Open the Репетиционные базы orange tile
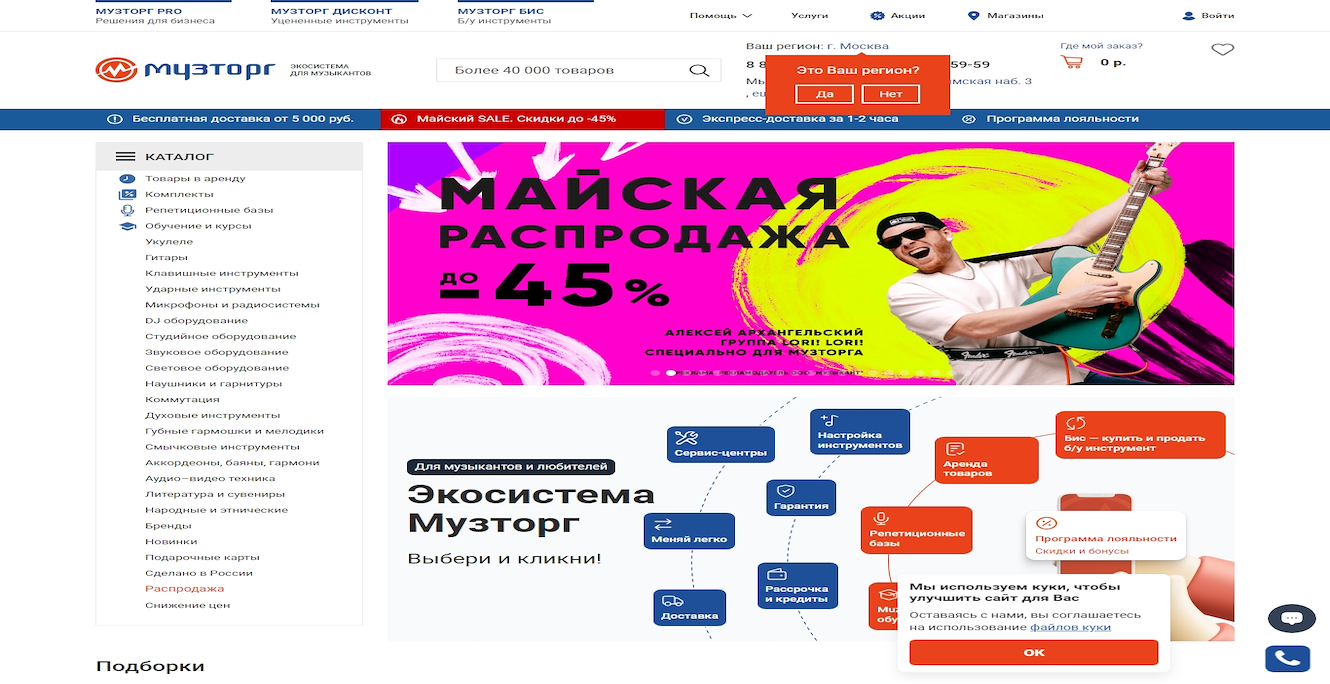This screenshot has height=684, width=1330. [916, 530]
